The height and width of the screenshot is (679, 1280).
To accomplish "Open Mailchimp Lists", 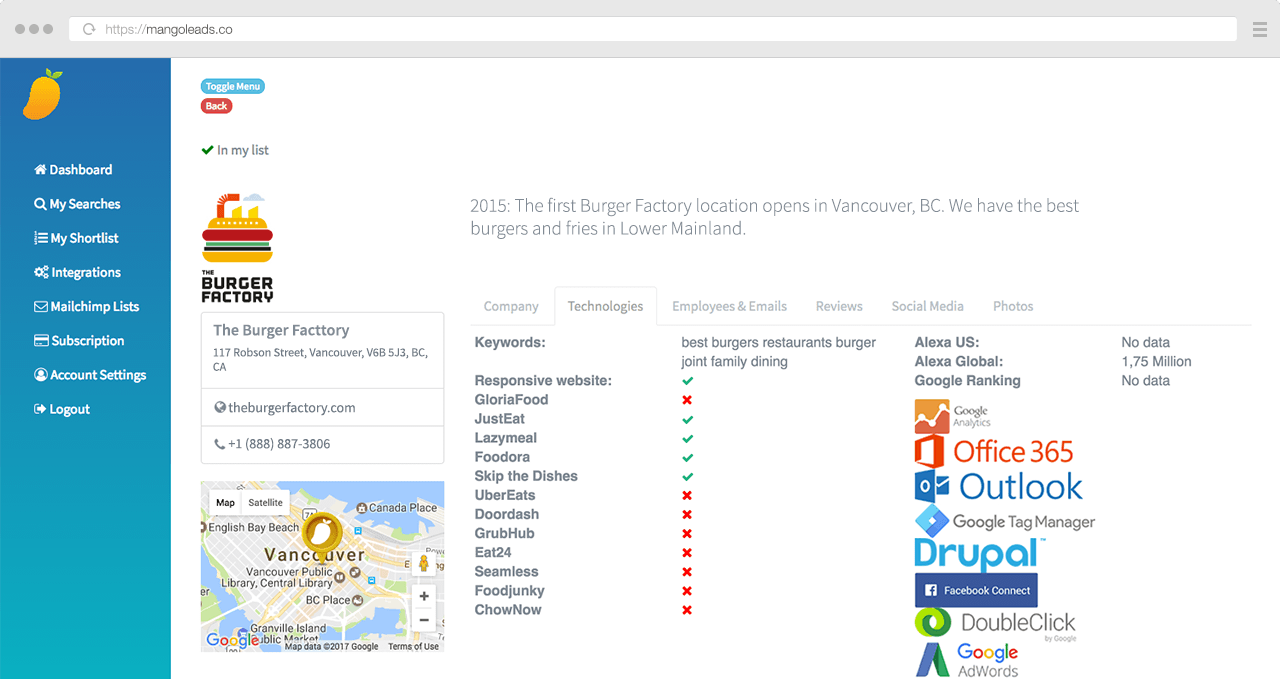I will point(86,307).
